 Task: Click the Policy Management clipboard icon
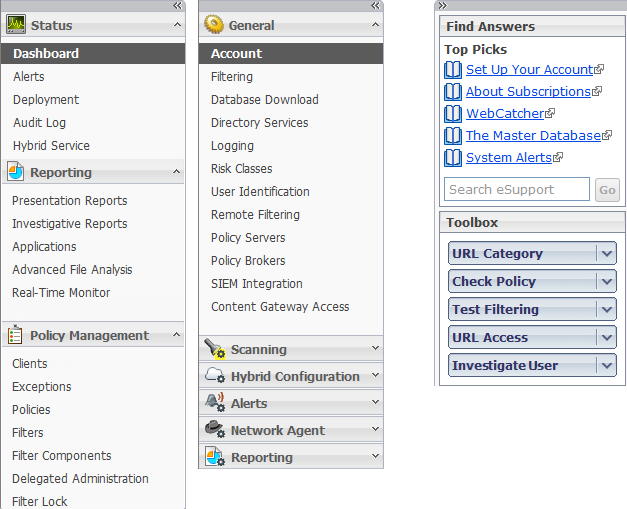(x=15, y=334)
